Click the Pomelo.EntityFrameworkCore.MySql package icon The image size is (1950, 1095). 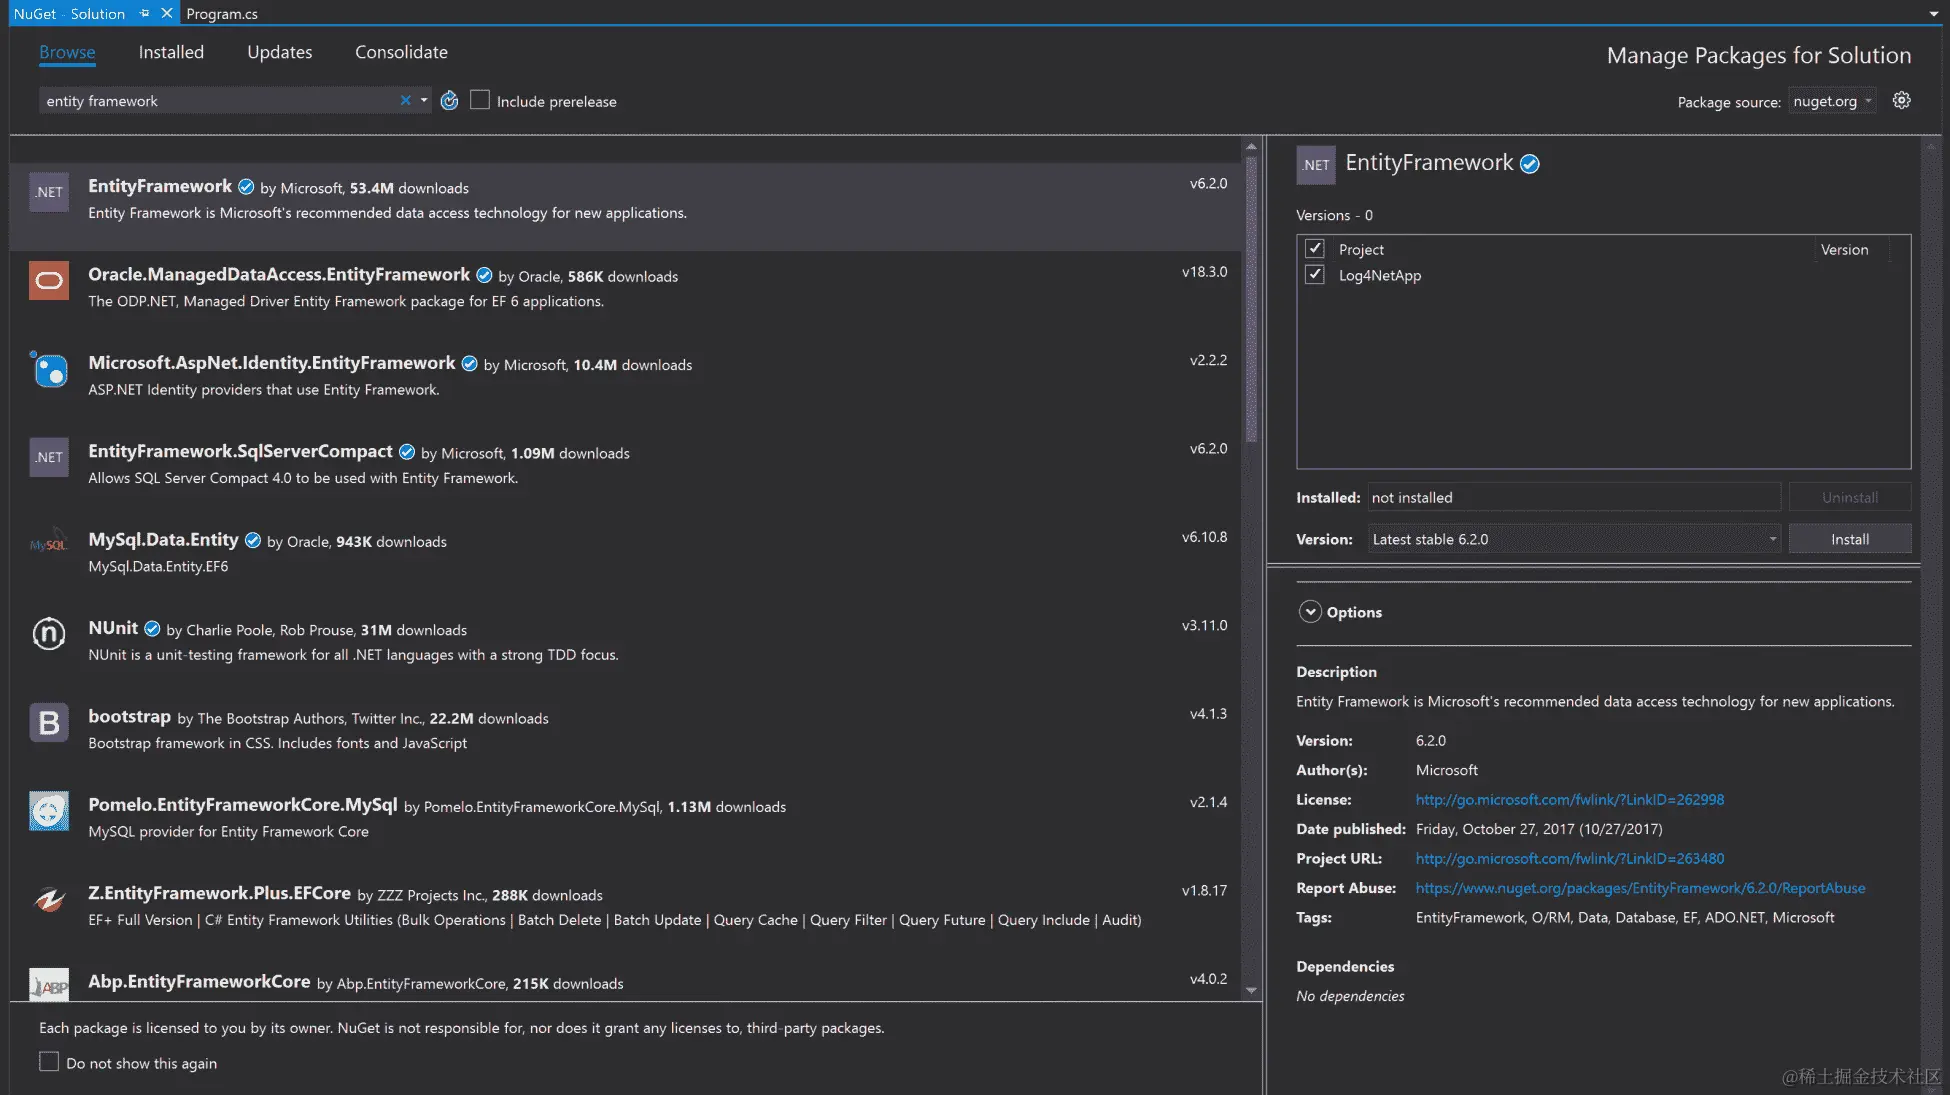click(x=49, y=811)
